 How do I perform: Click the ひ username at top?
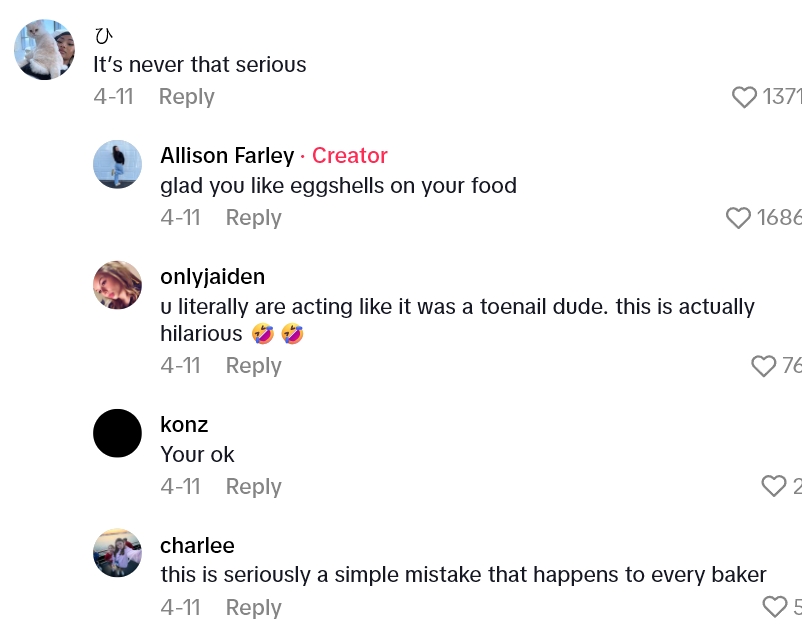coord(104,37)
